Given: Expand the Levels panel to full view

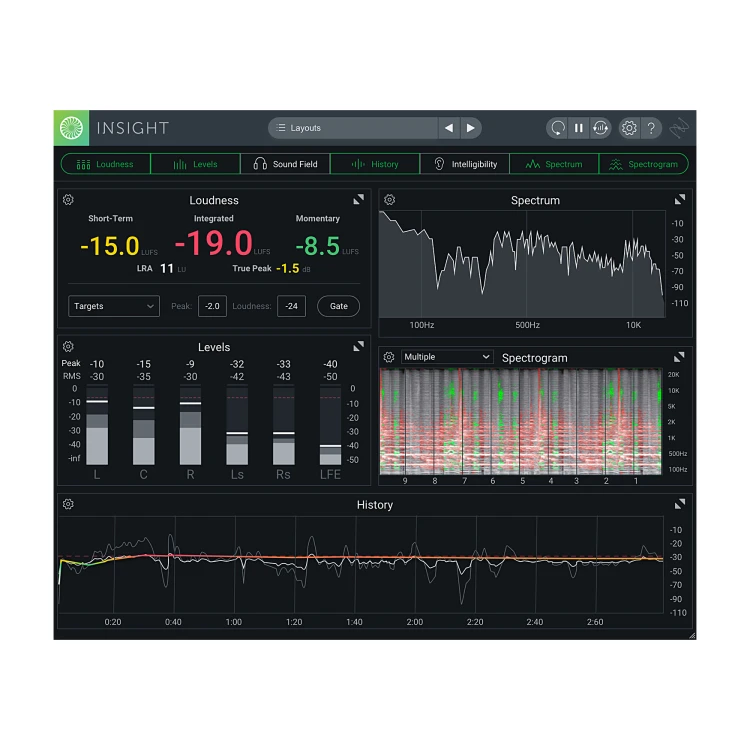Looking at the screenshot, I should (x=359, y=346).
